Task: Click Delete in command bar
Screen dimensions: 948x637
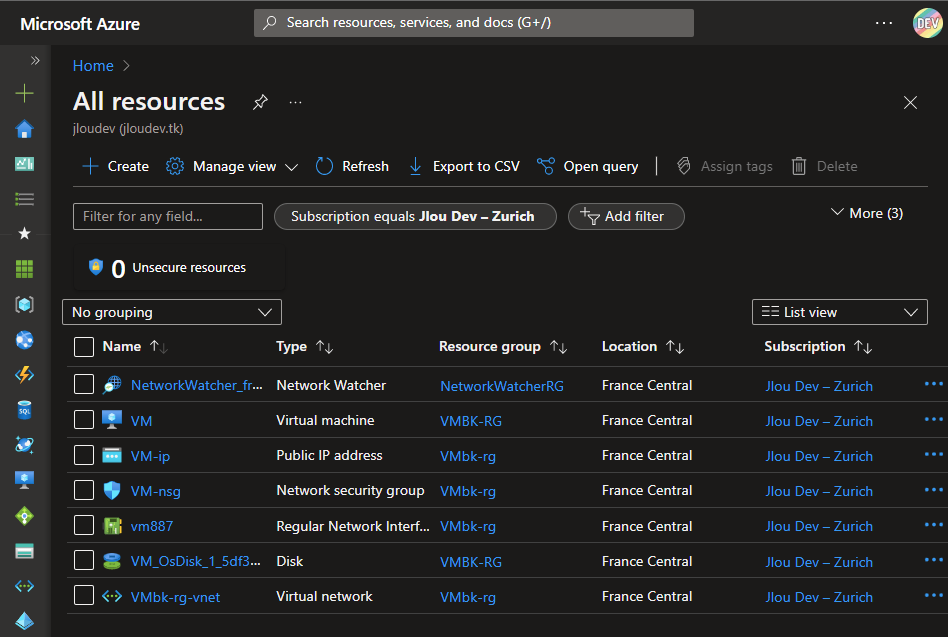Action: coord(824,166)
